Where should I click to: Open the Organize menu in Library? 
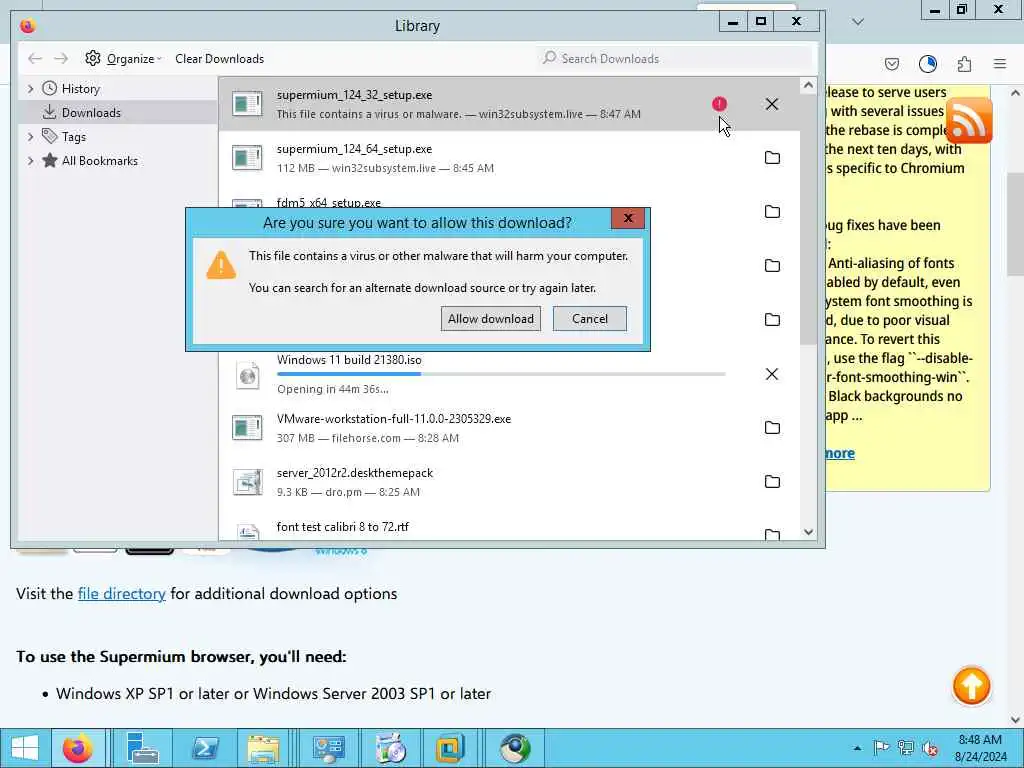(x=123, y=59)
